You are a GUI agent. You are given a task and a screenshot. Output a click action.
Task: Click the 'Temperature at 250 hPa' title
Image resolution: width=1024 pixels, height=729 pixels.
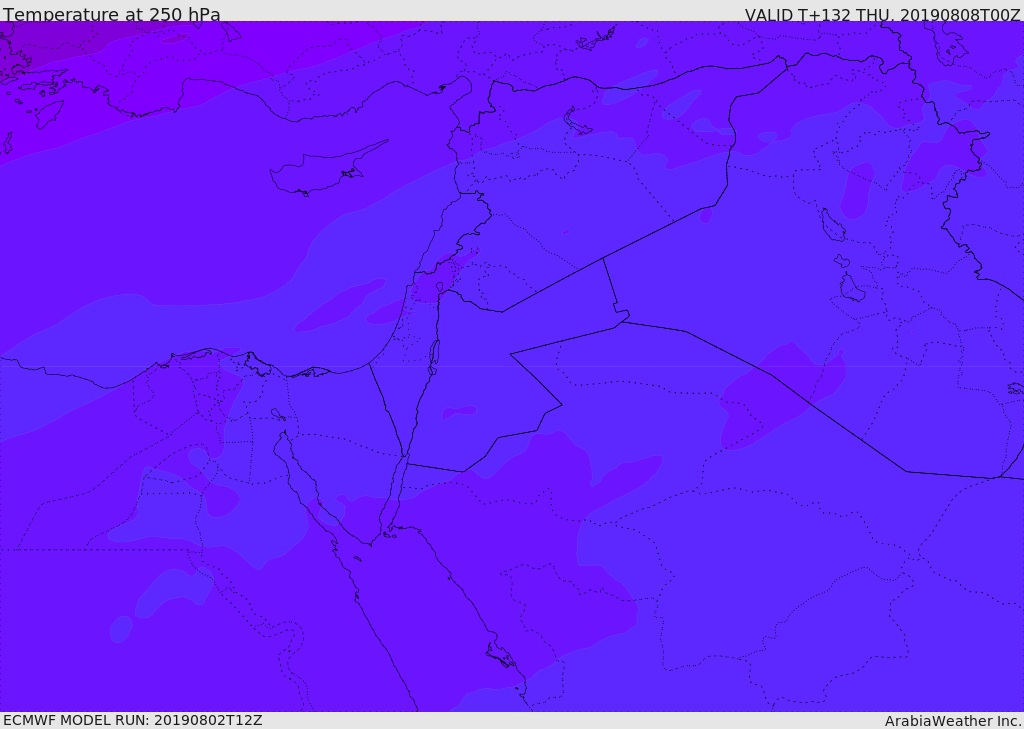112,14
